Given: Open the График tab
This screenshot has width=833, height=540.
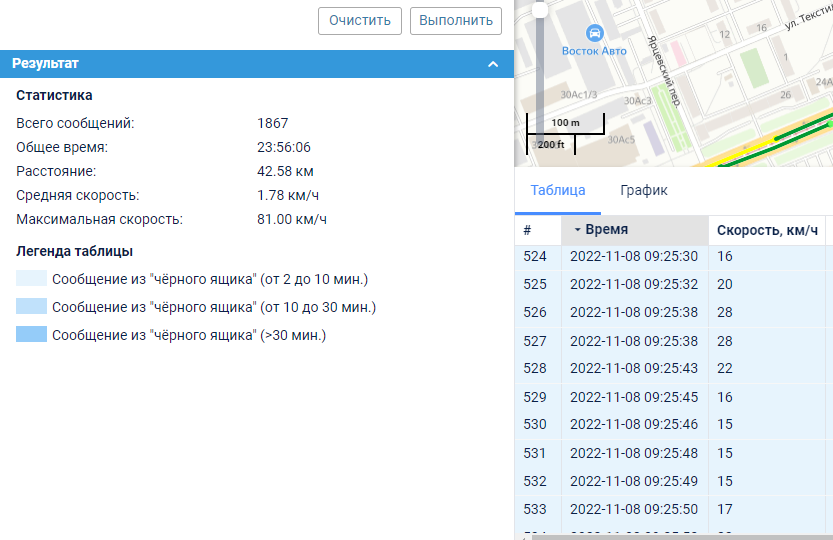Looking at the screenshot, I should [x=643, y=191].
